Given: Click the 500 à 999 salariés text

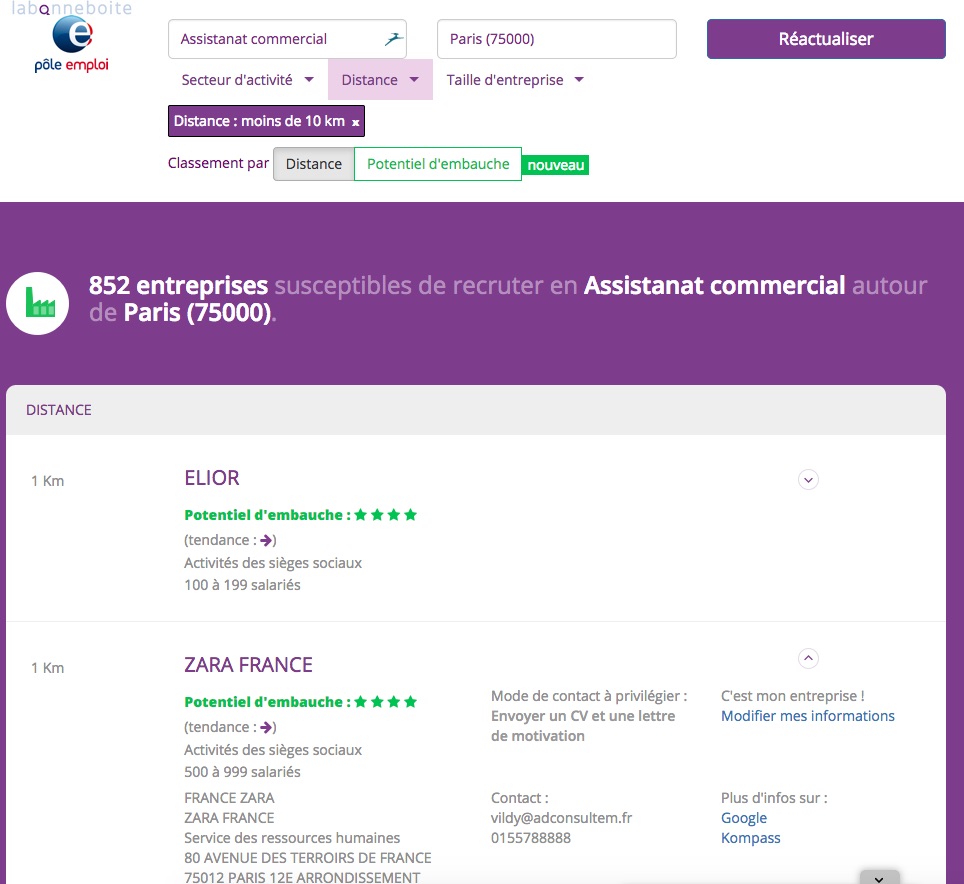Looking at the screenshot, I should (242, 772).
